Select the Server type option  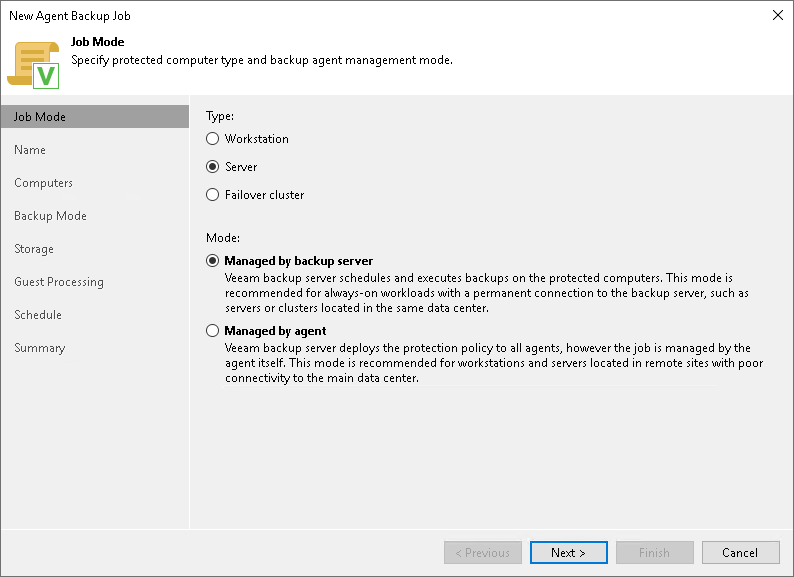click(x=213, y=167)
